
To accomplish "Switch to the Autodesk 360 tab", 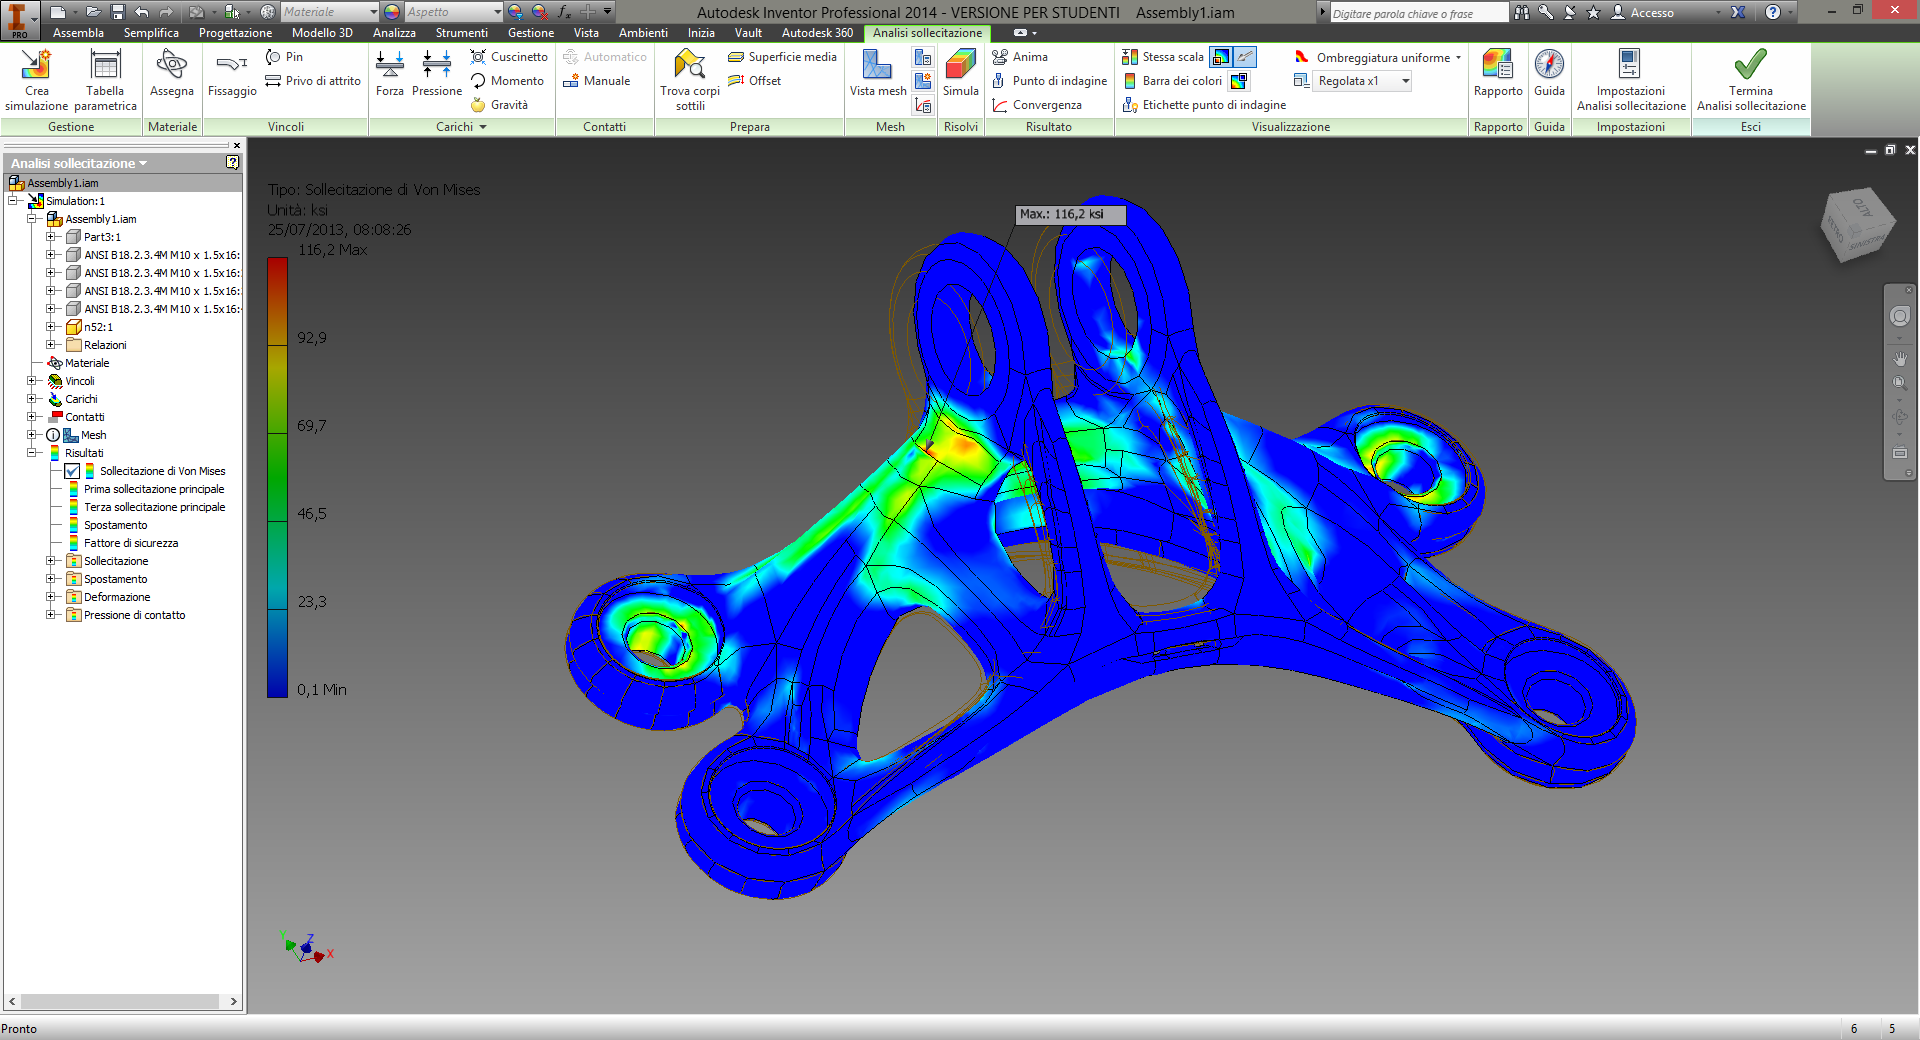I will (817, 33).
